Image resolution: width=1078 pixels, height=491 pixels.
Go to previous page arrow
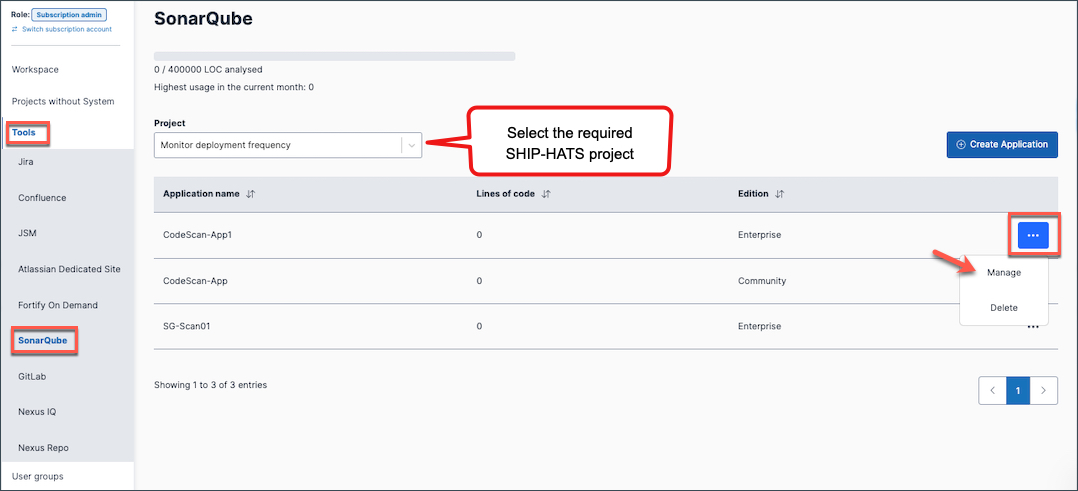click(x=993, y=391)
